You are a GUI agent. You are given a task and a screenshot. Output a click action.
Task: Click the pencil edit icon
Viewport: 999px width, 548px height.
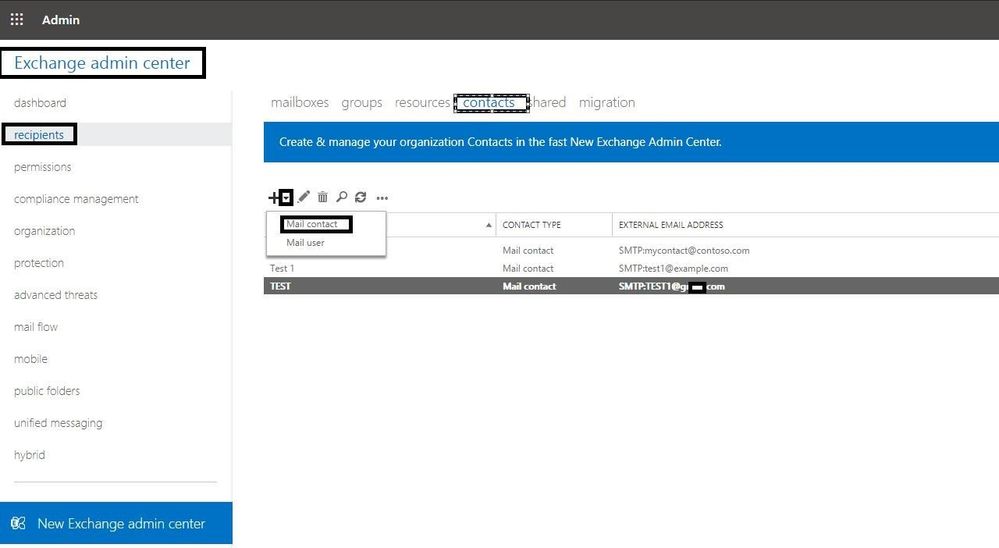304,197
